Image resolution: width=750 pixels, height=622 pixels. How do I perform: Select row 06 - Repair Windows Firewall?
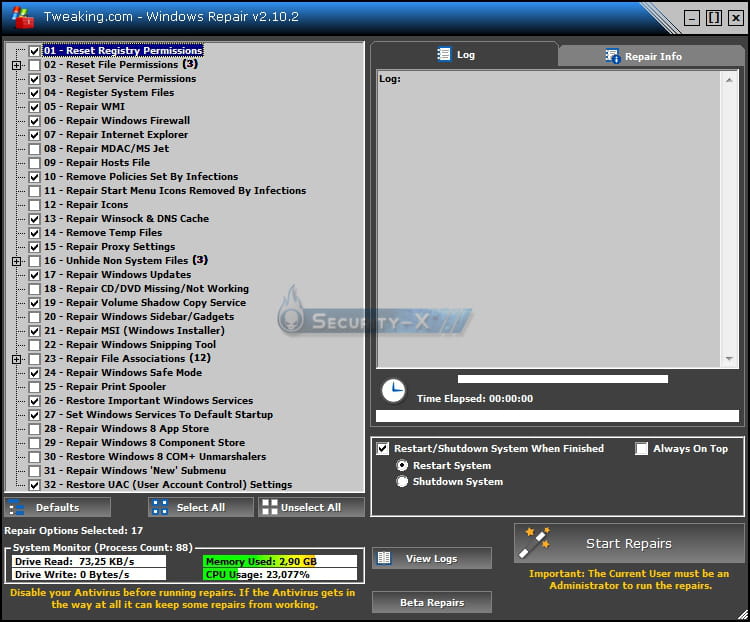pos(117,121)
